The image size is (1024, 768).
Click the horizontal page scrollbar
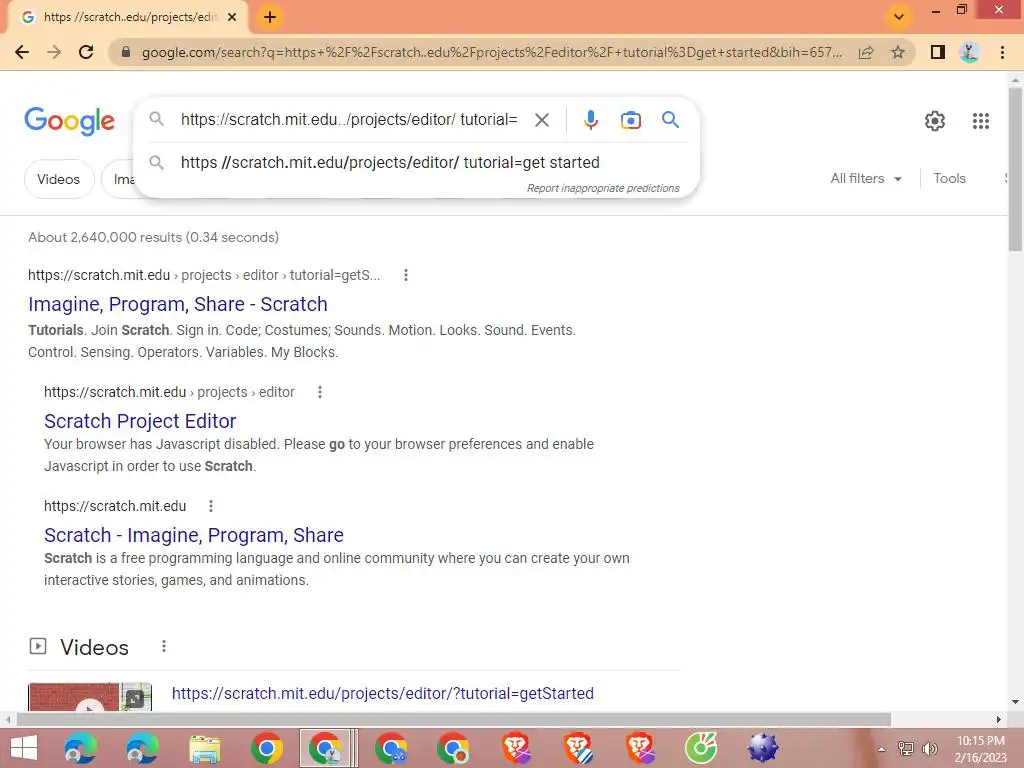click(454, 719)
